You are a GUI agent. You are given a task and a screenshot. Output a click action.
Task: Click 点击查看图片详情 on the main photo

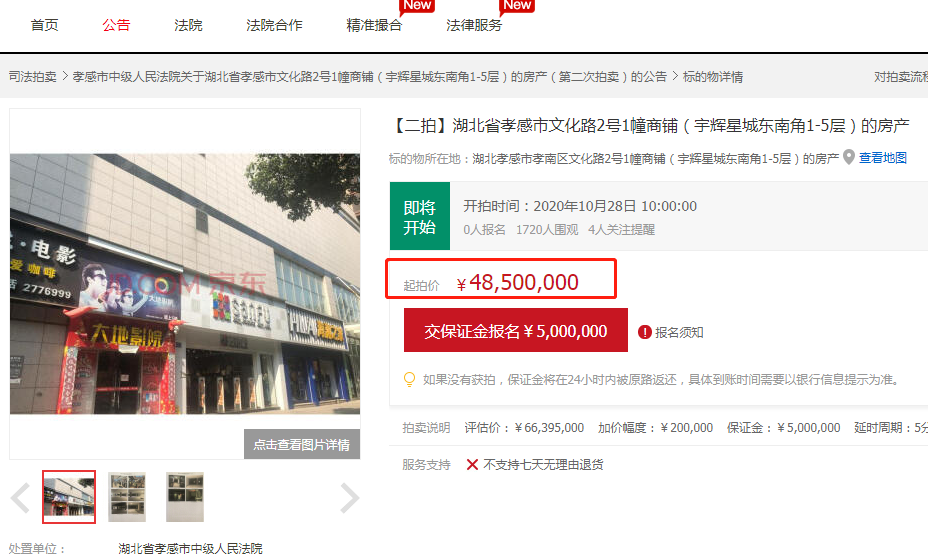[x=301, y=445]
